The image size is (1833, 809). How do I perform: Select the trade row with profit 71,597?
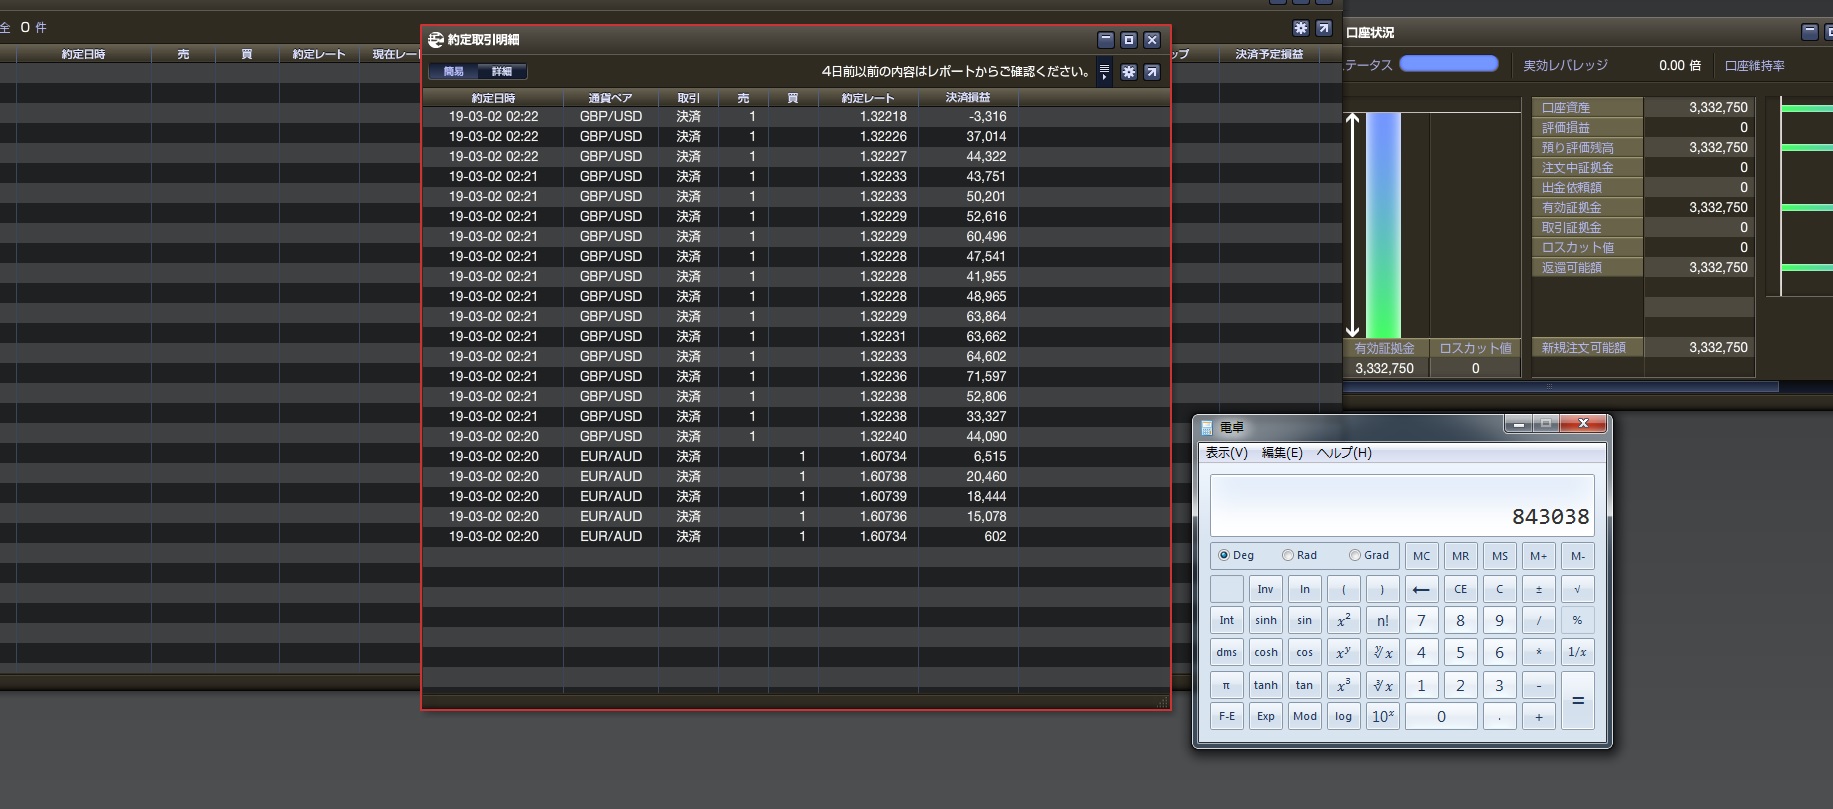(x=795, y=377)
